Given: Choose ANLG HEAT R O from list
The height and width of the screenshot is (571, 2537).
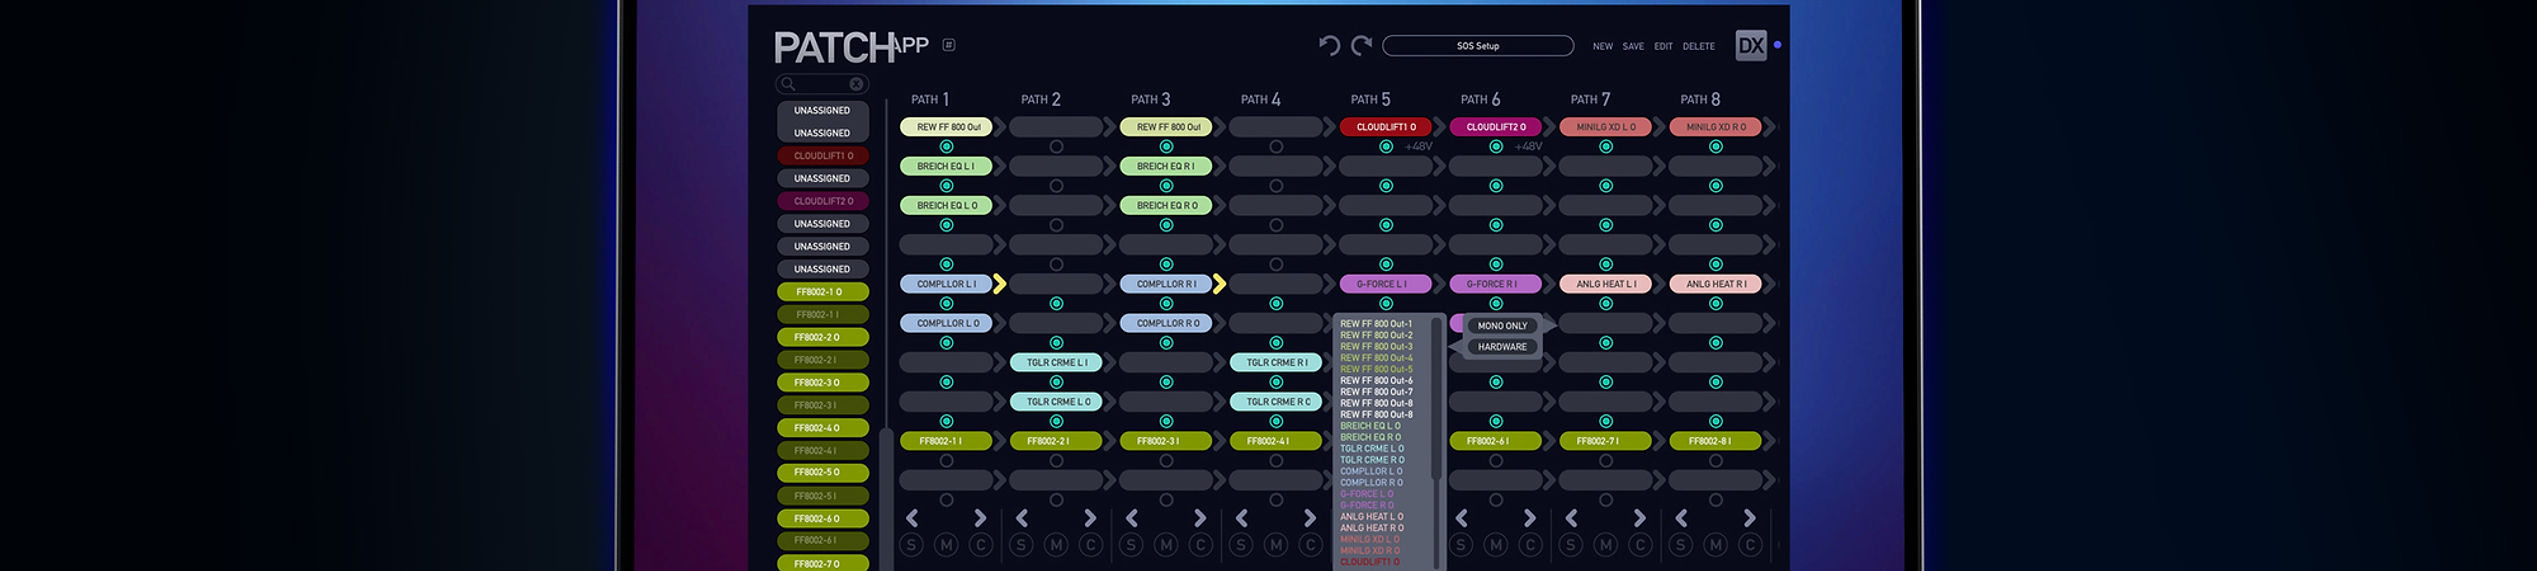Looking at the screenshot, I should [x=1371, y=528].
